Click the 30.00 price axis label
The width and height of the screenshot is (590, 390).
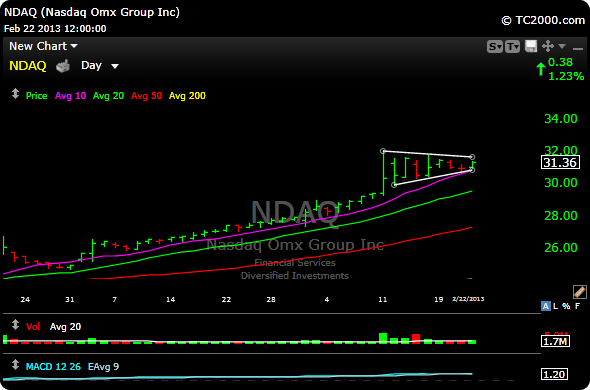pos(561,183)
